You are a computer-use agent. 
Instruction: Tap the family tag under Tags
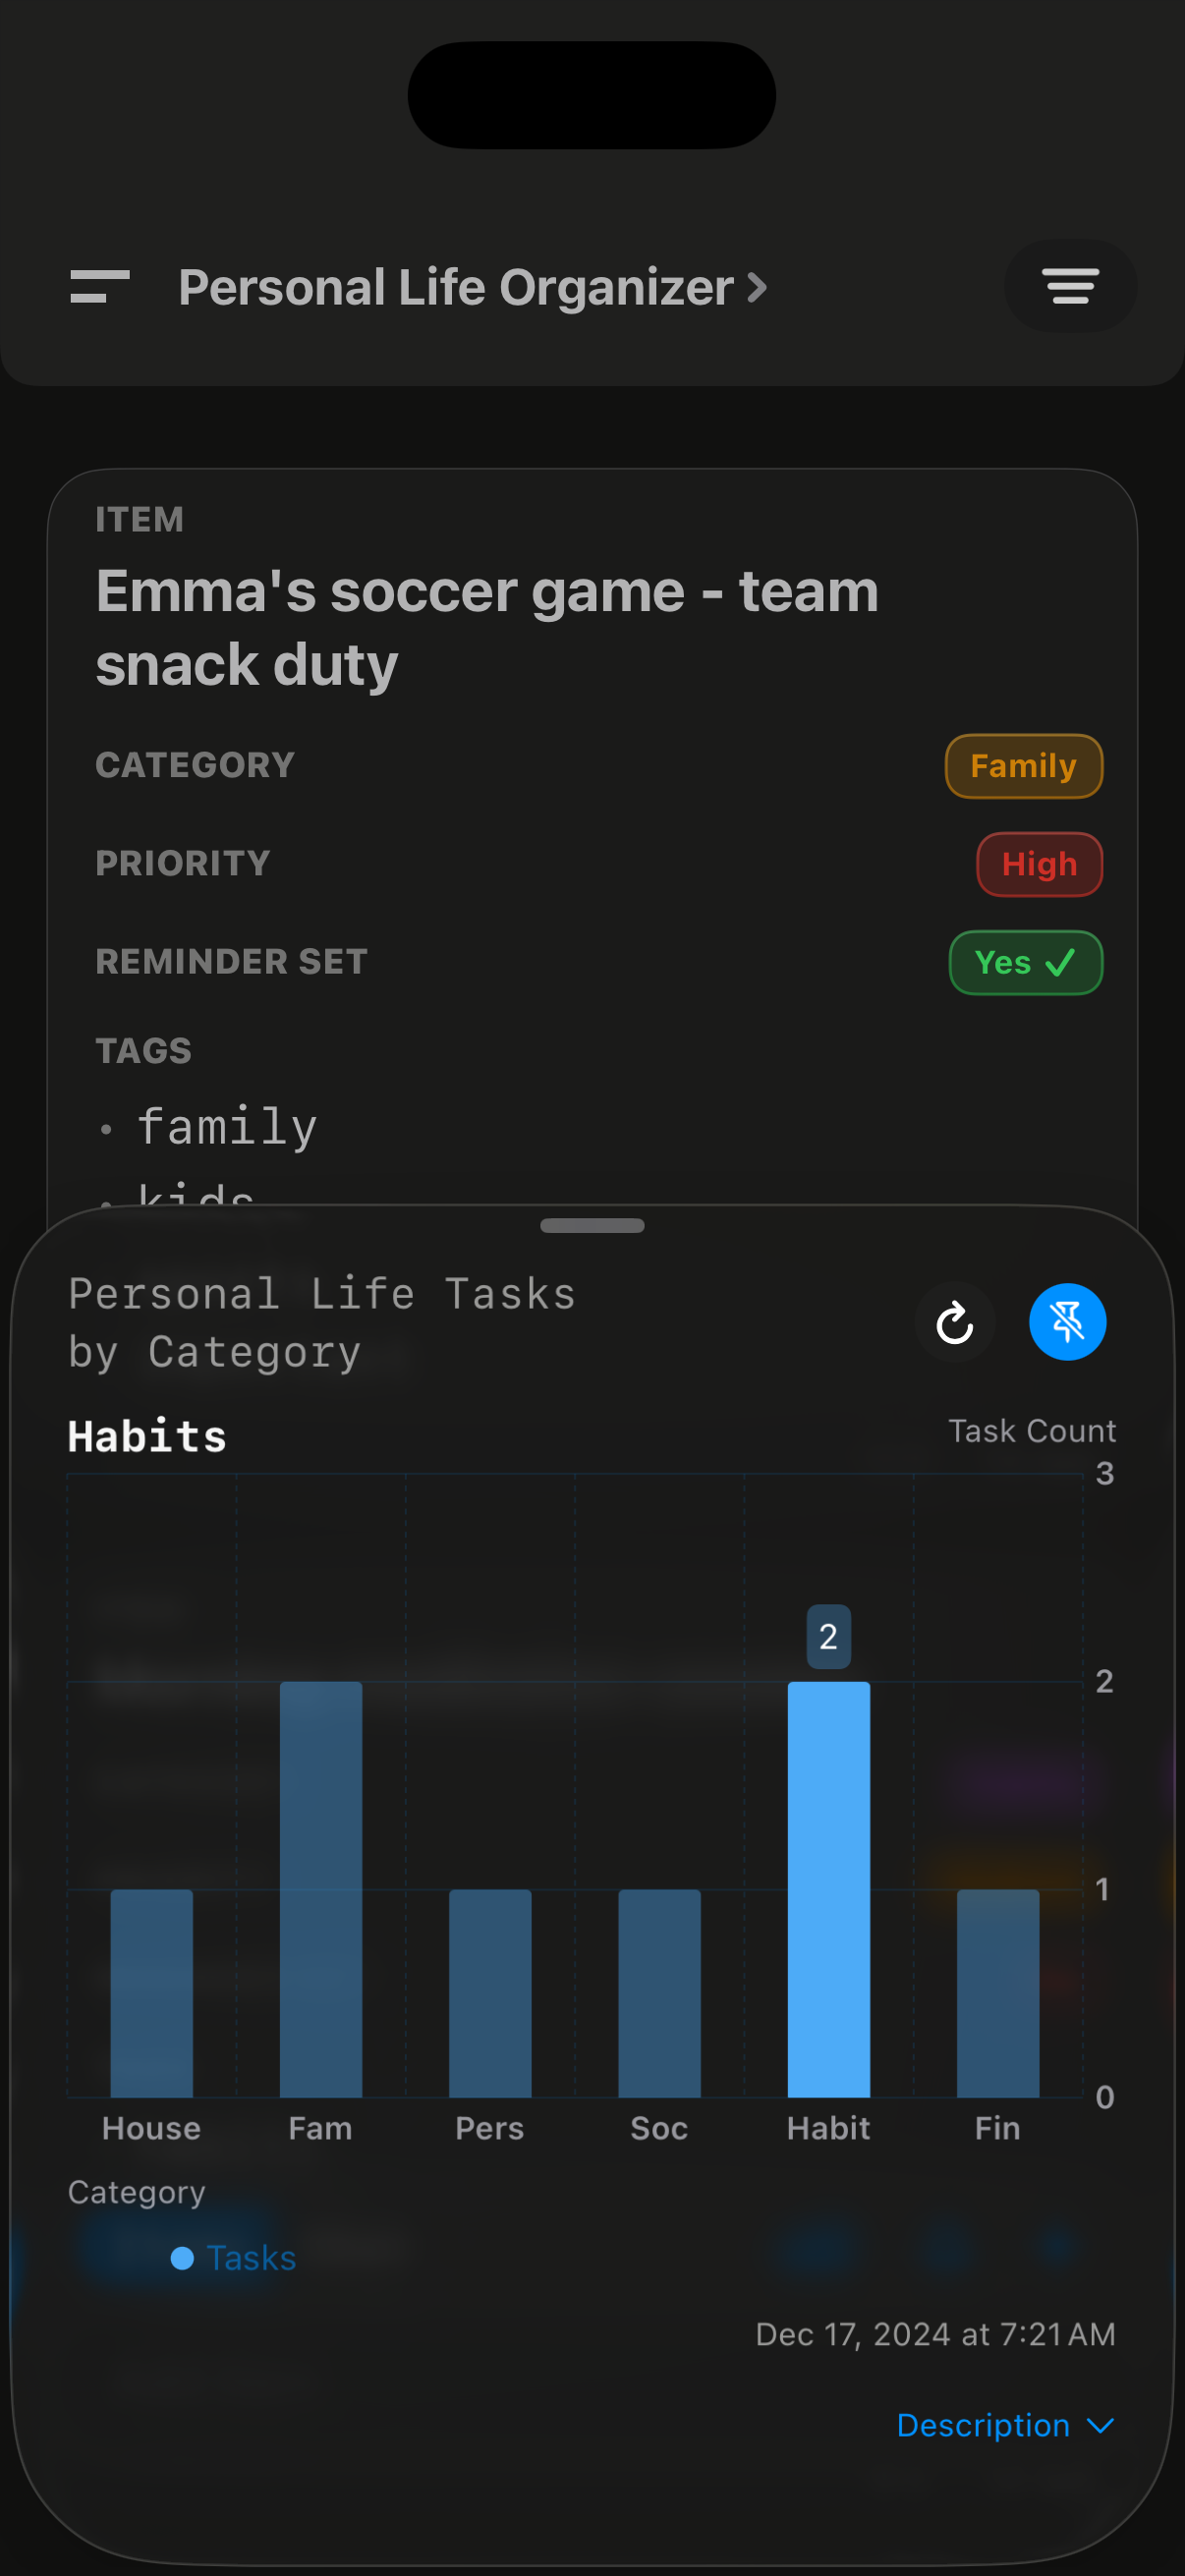tap(227, 1126)
